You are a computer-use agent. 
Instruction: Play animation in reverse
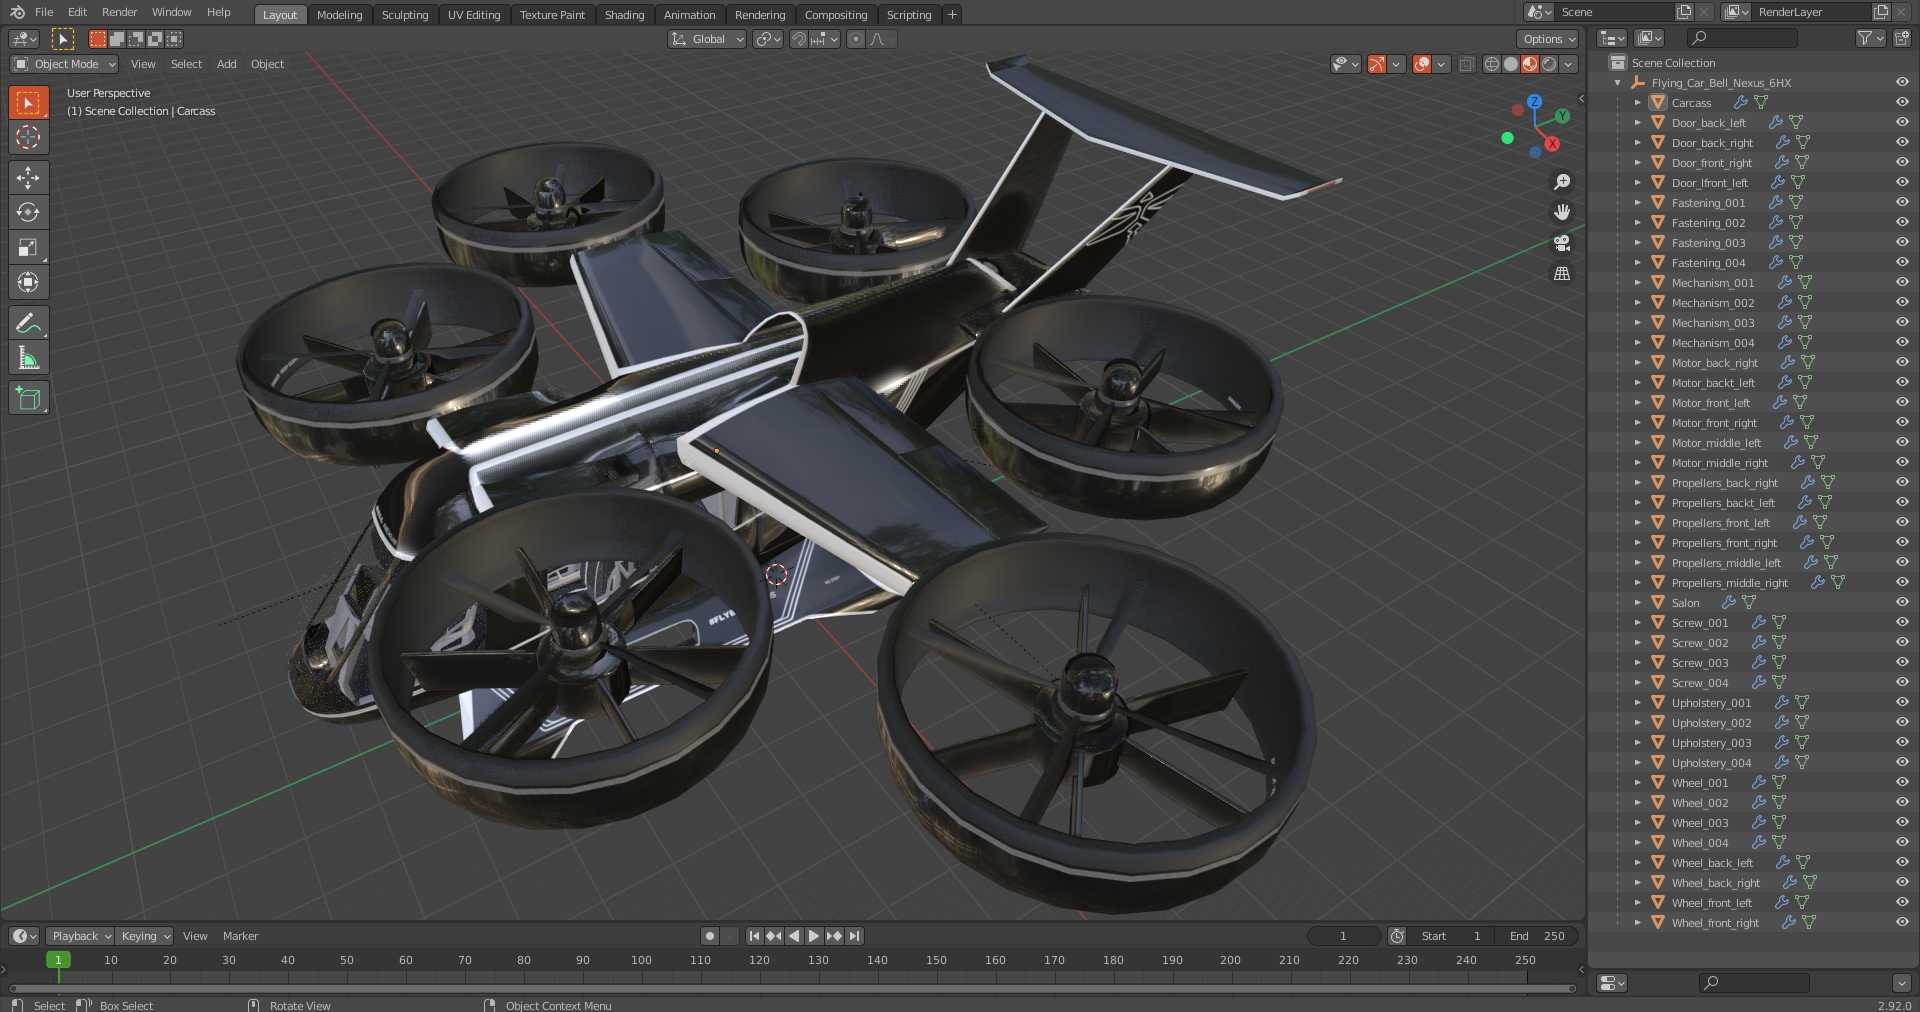tap(794, 936)
